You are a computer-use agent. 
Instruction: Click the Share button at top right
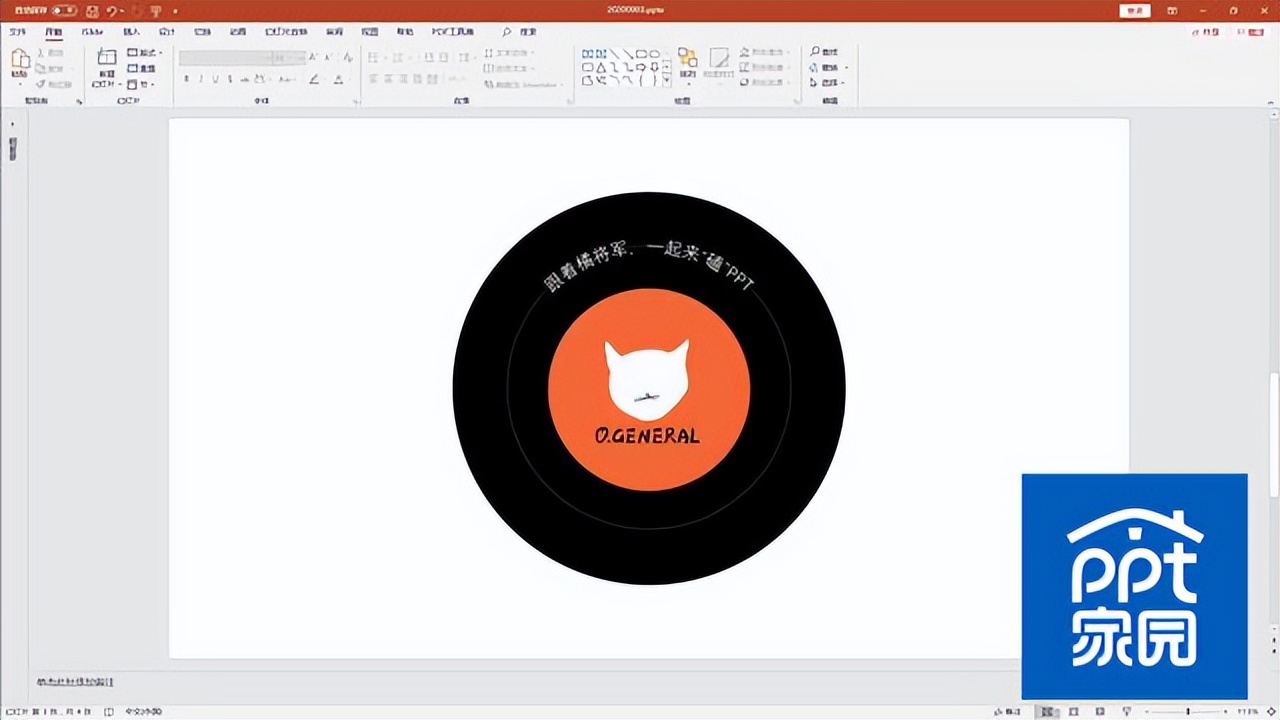coord(1207,32)
